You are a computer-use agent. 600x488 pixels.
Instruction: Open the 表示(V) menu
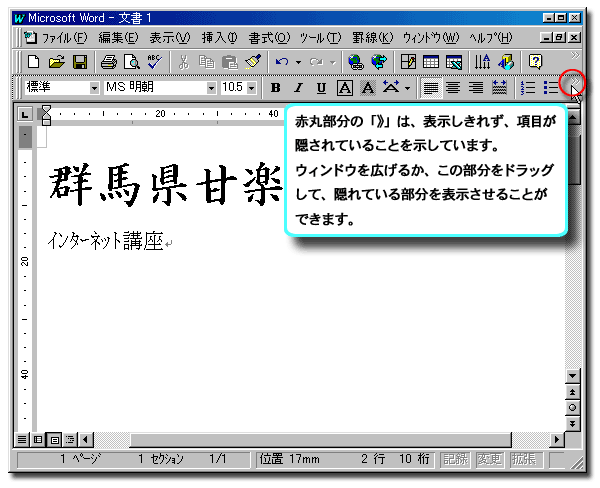coord(170,38)
